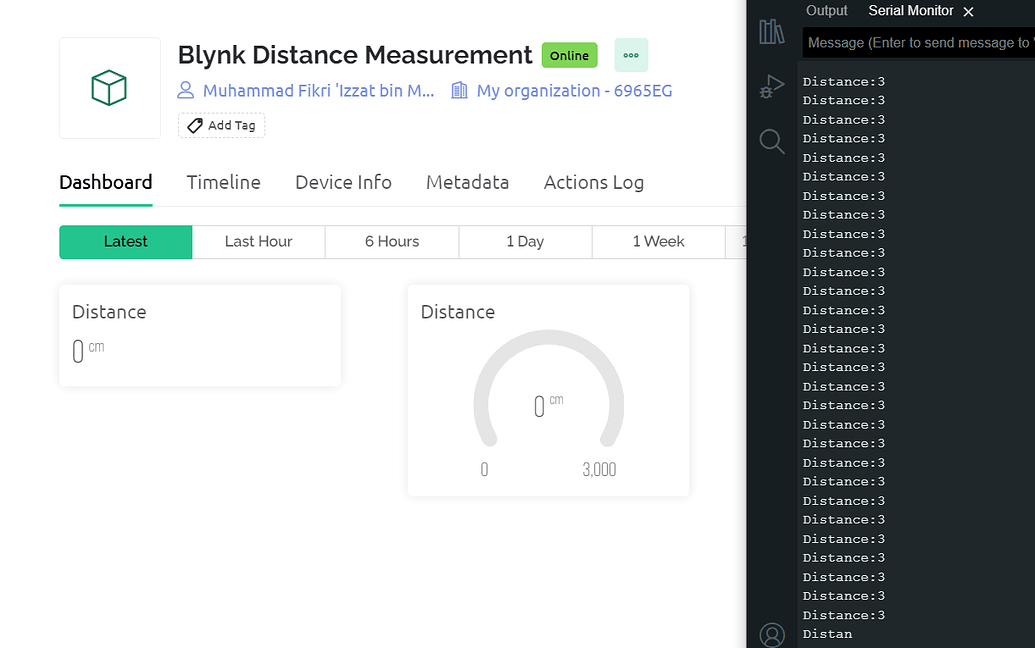The height and width of the screenshot is (648, 1035).
Task: Click the building icon beside My organization
Action: [x=459, y=90]
